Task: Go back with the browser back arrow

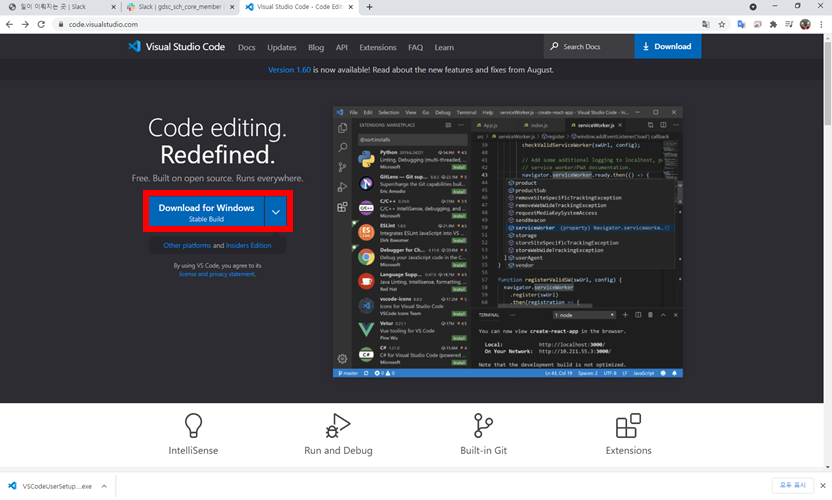Action: 10,24
